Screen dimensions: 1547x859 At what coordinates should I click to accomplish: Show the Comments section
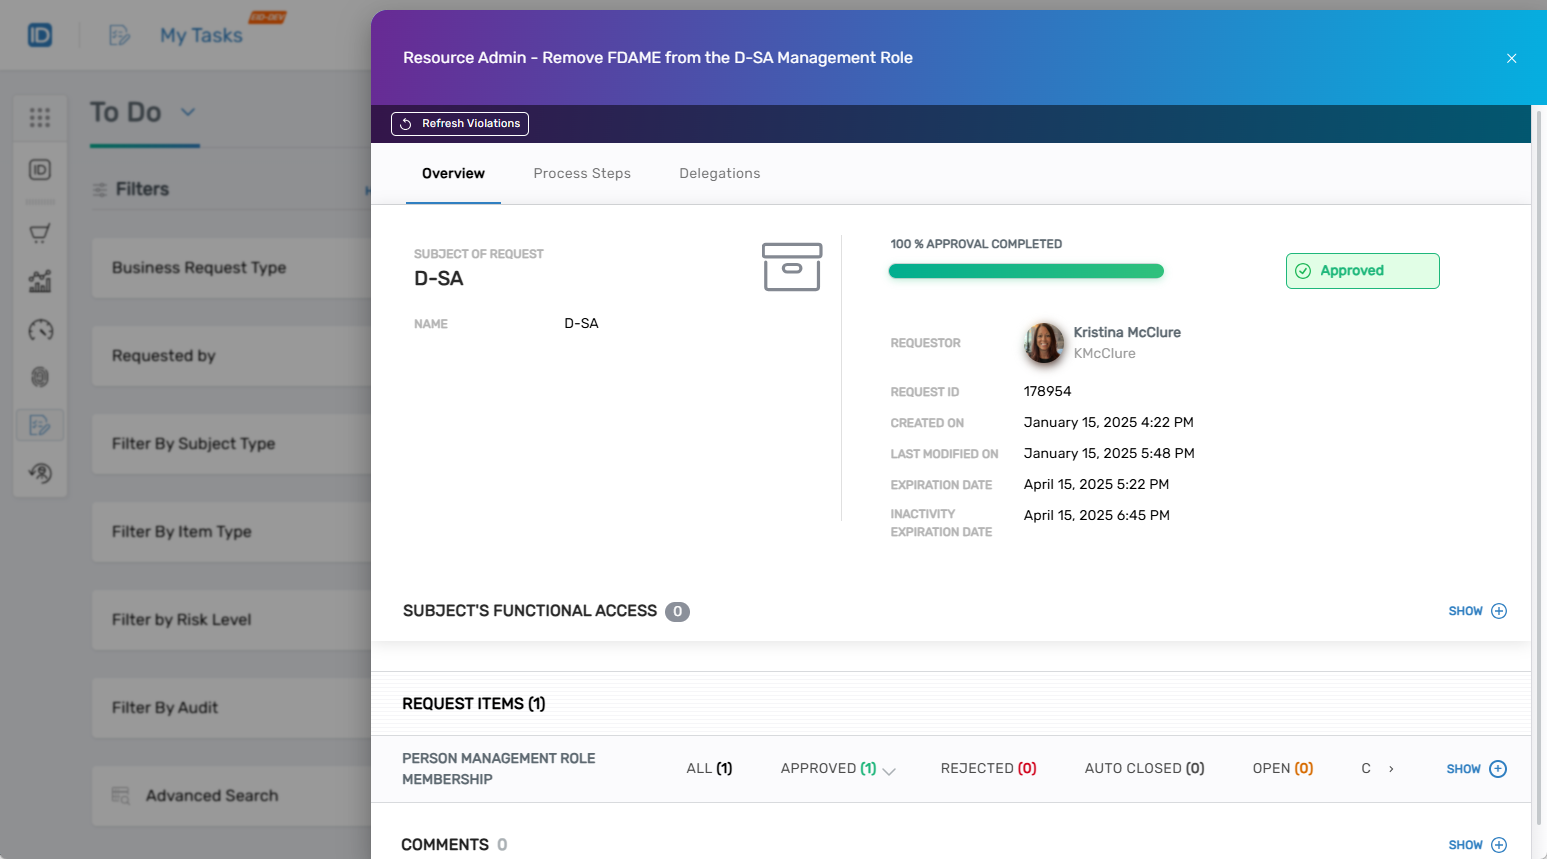(1477, 845)
